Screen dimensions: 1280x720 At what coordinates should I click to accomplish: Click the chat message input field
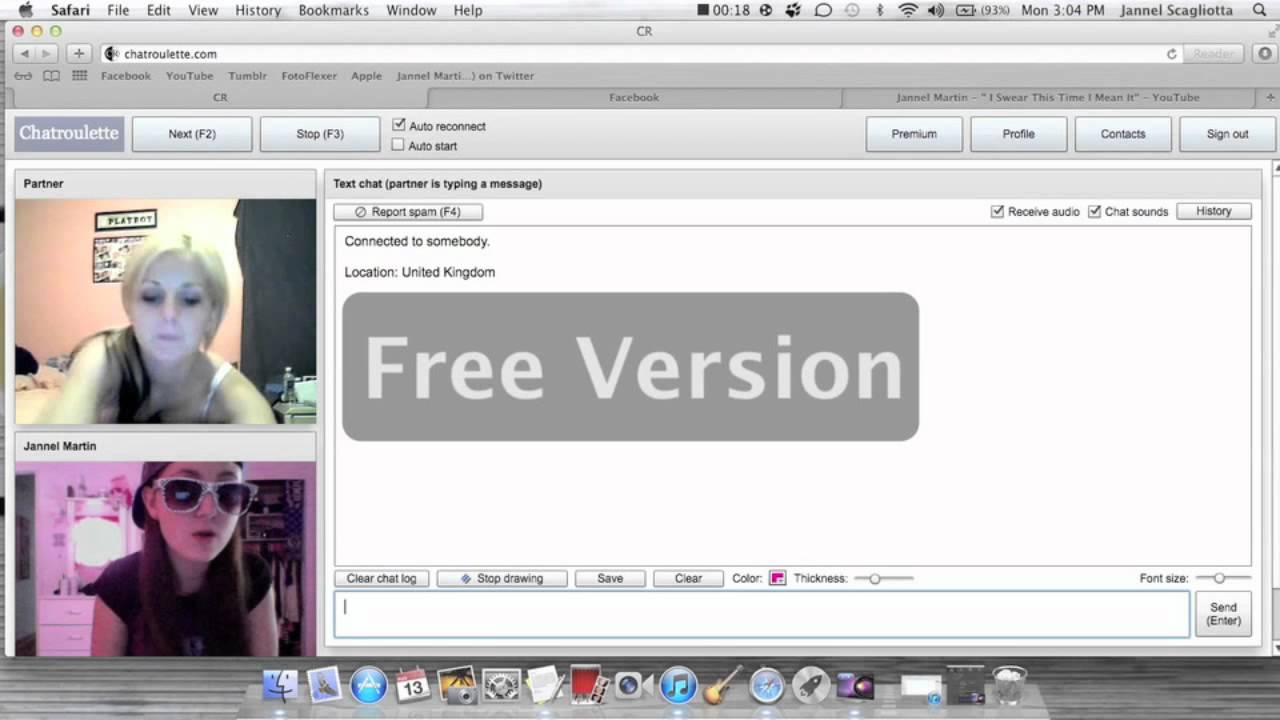762,614
